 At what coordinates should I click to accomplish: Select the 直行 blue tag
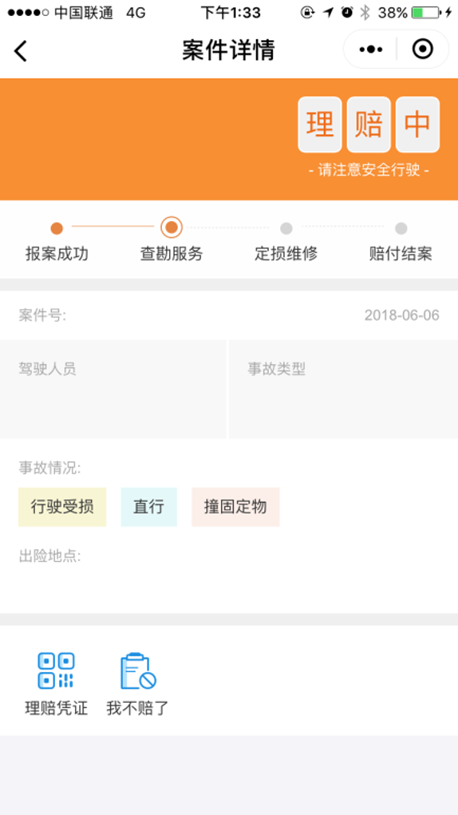pyautogui.click(x=149, y=507)
